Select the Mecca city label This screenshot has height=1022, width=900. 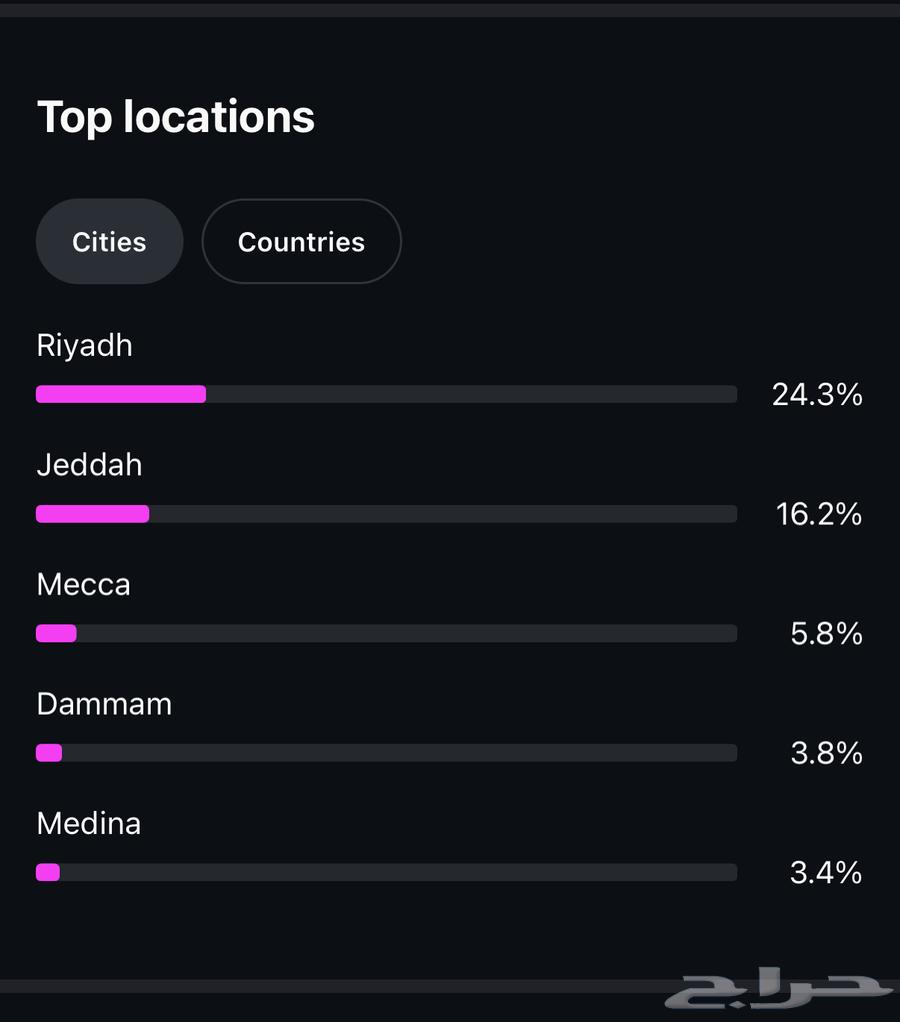[x=83, y=585]
